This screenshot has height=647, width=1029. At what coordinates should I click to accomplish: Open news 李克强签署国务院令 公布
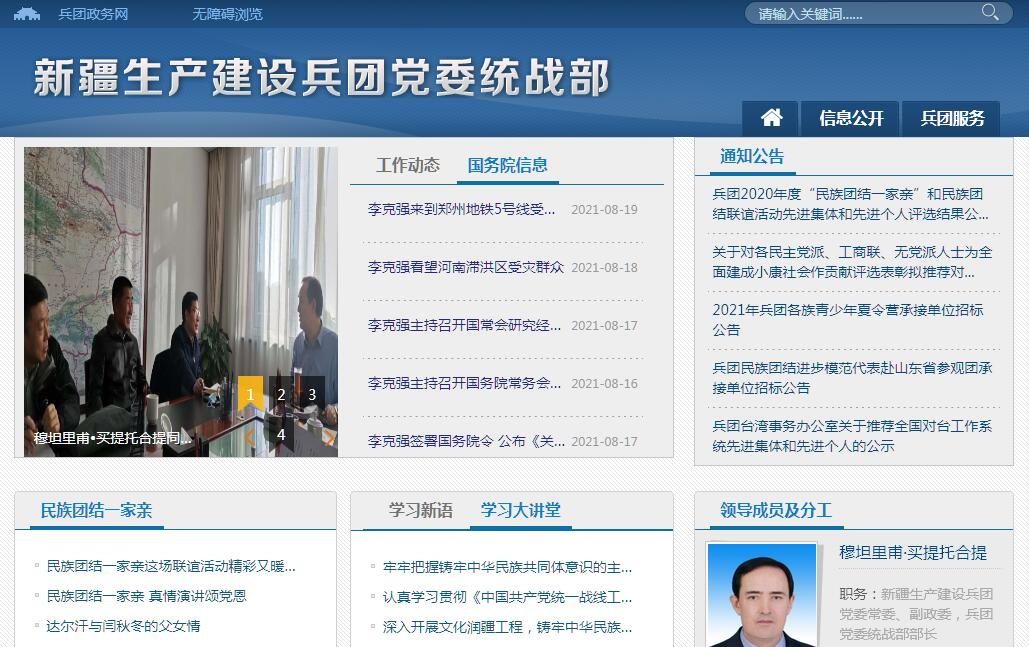(x=466, y=441)
